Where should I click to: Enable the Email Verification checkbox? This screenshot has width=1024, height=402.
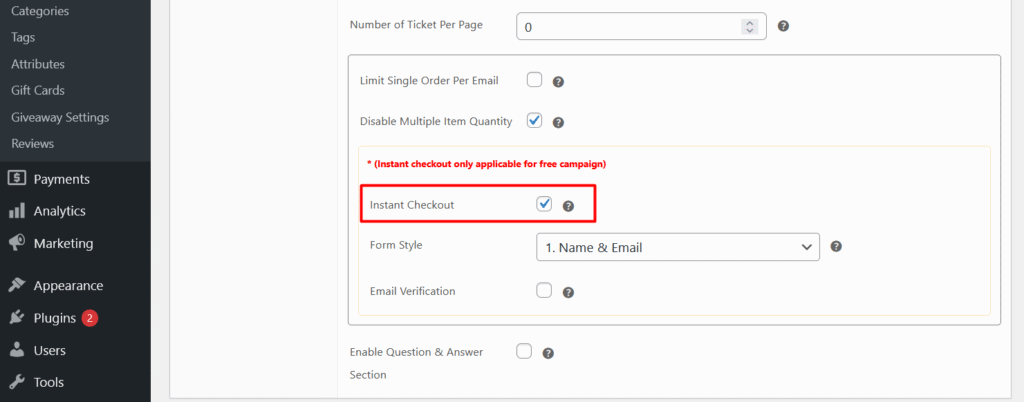544,291
